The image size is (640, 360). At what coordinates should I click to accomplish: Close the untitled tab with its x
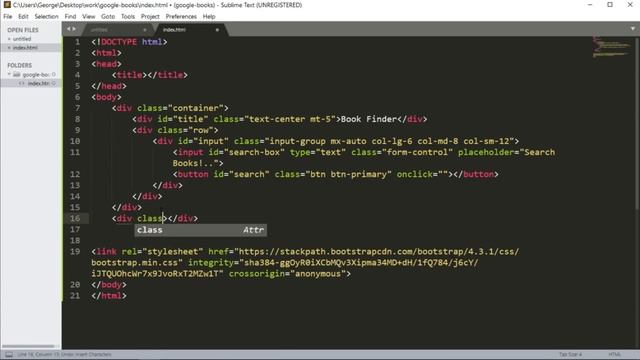(x=144, y=30)
